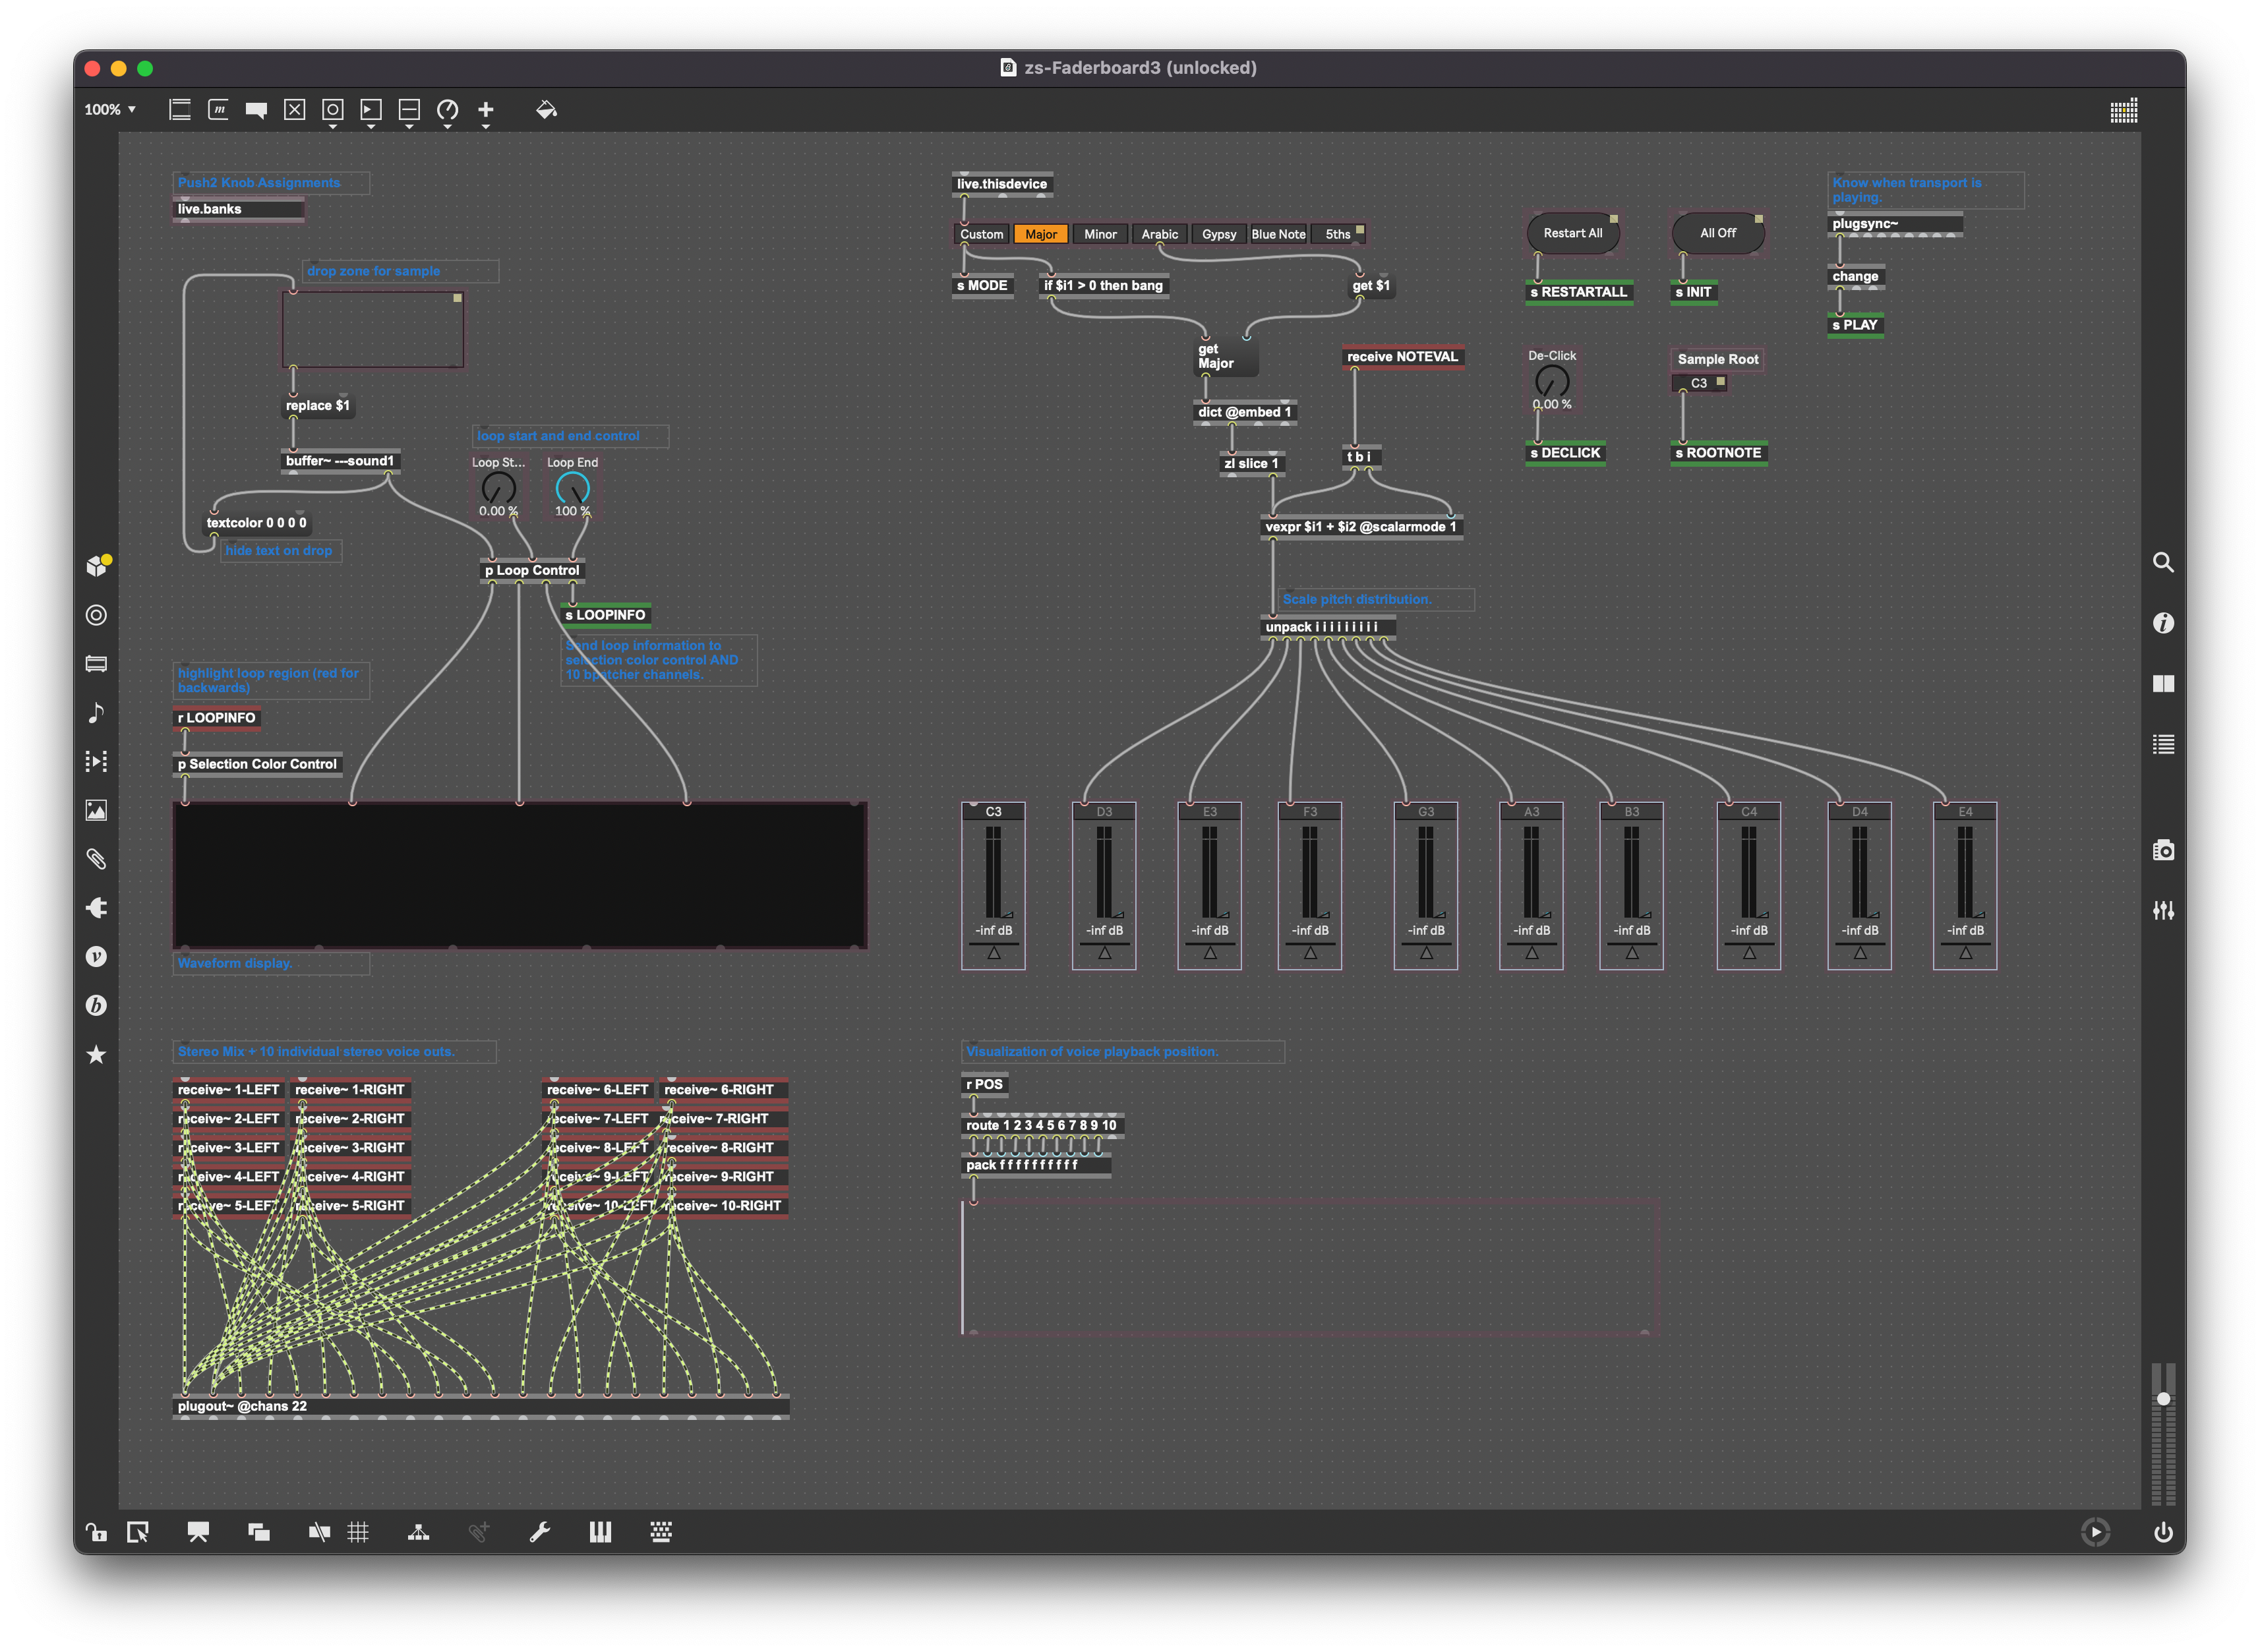Viewport: 2260px width, 1652px height.
Task: Toggle the audio power button
Action: click(x=2163, y=1532)
